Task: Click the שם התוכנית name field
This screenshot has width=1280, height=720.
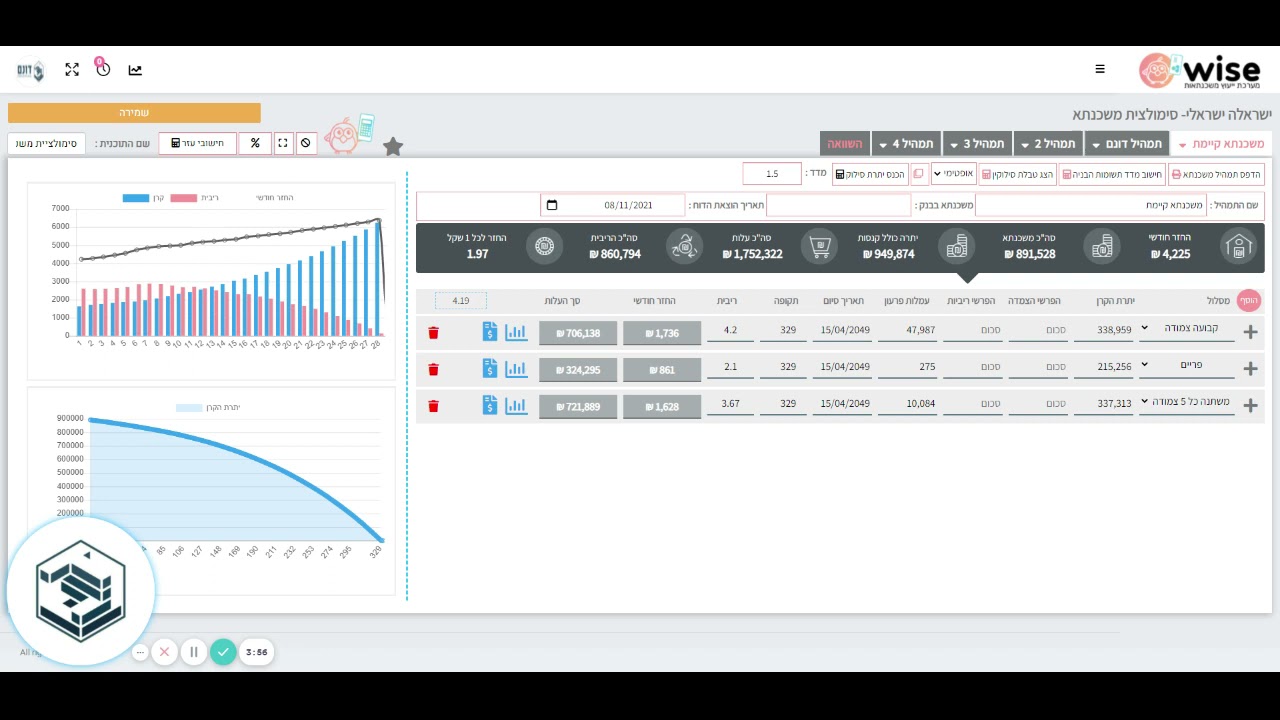Action: 47,143
